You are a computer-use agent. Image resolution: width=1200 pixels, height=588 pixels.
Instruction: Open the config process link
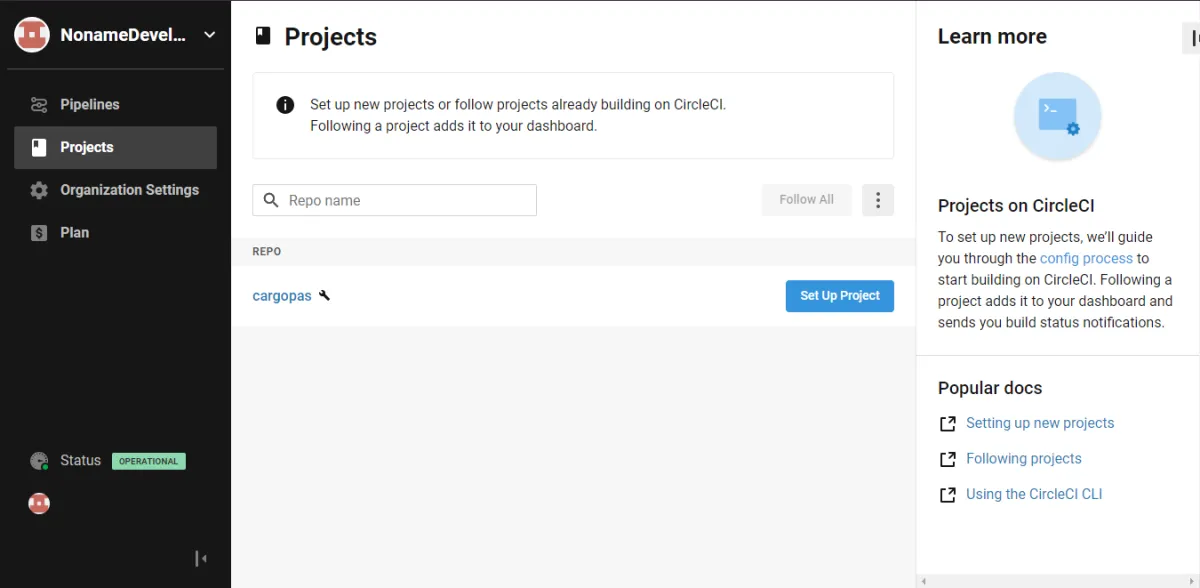[1086, 258]
